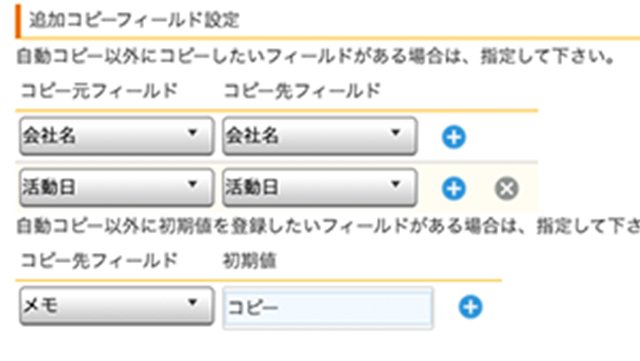Click the description about copying additional fields

pos(316,56)
